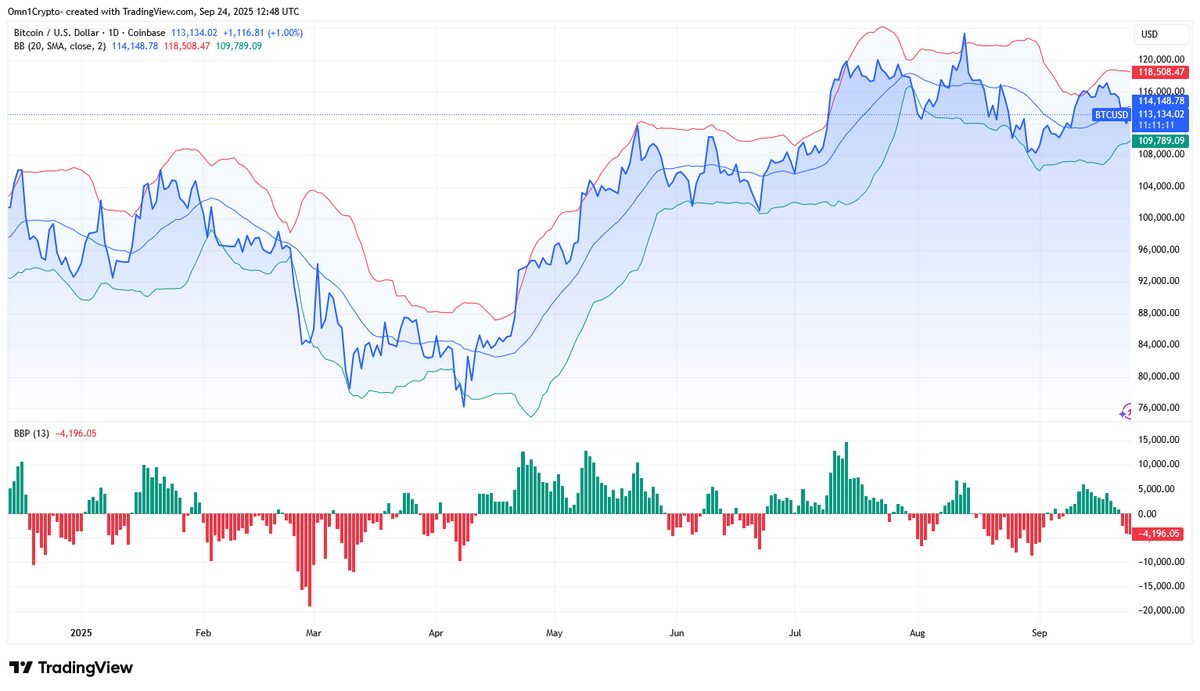Image resolution: width=1200 pixels, height=691 pixels.
Task: Click the Feb marker on the time axis
Action: click(x=203, y=633)
